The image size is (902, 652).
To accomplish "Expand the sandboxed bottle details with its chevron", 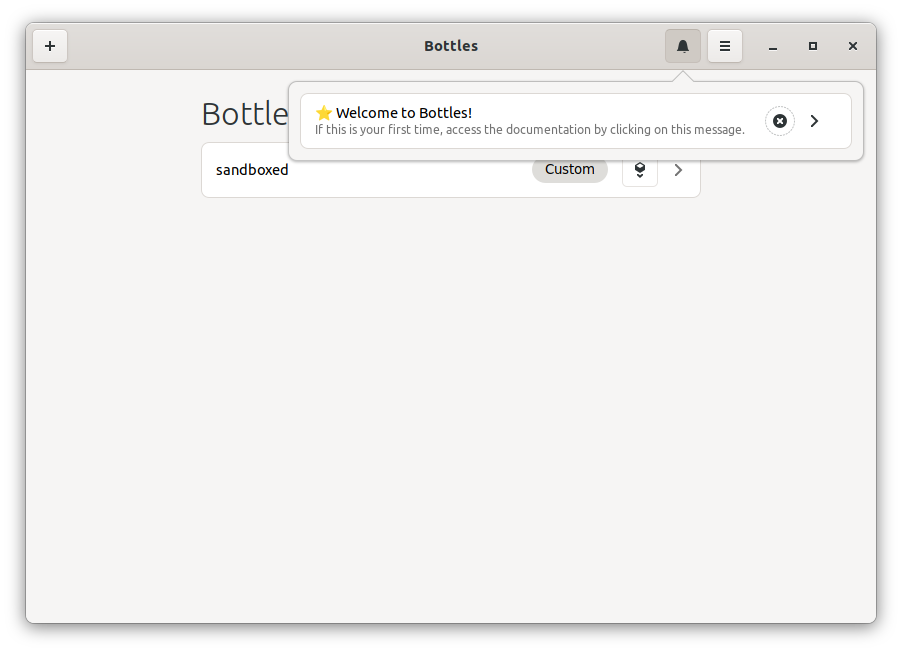I will 677,169.
